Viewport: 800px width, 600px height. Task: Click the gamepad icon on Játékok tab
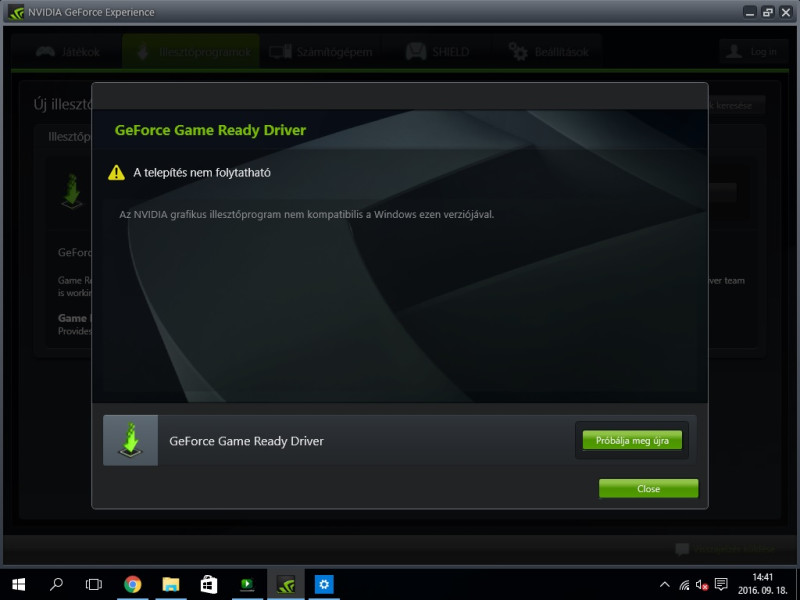tap(45, 52)
